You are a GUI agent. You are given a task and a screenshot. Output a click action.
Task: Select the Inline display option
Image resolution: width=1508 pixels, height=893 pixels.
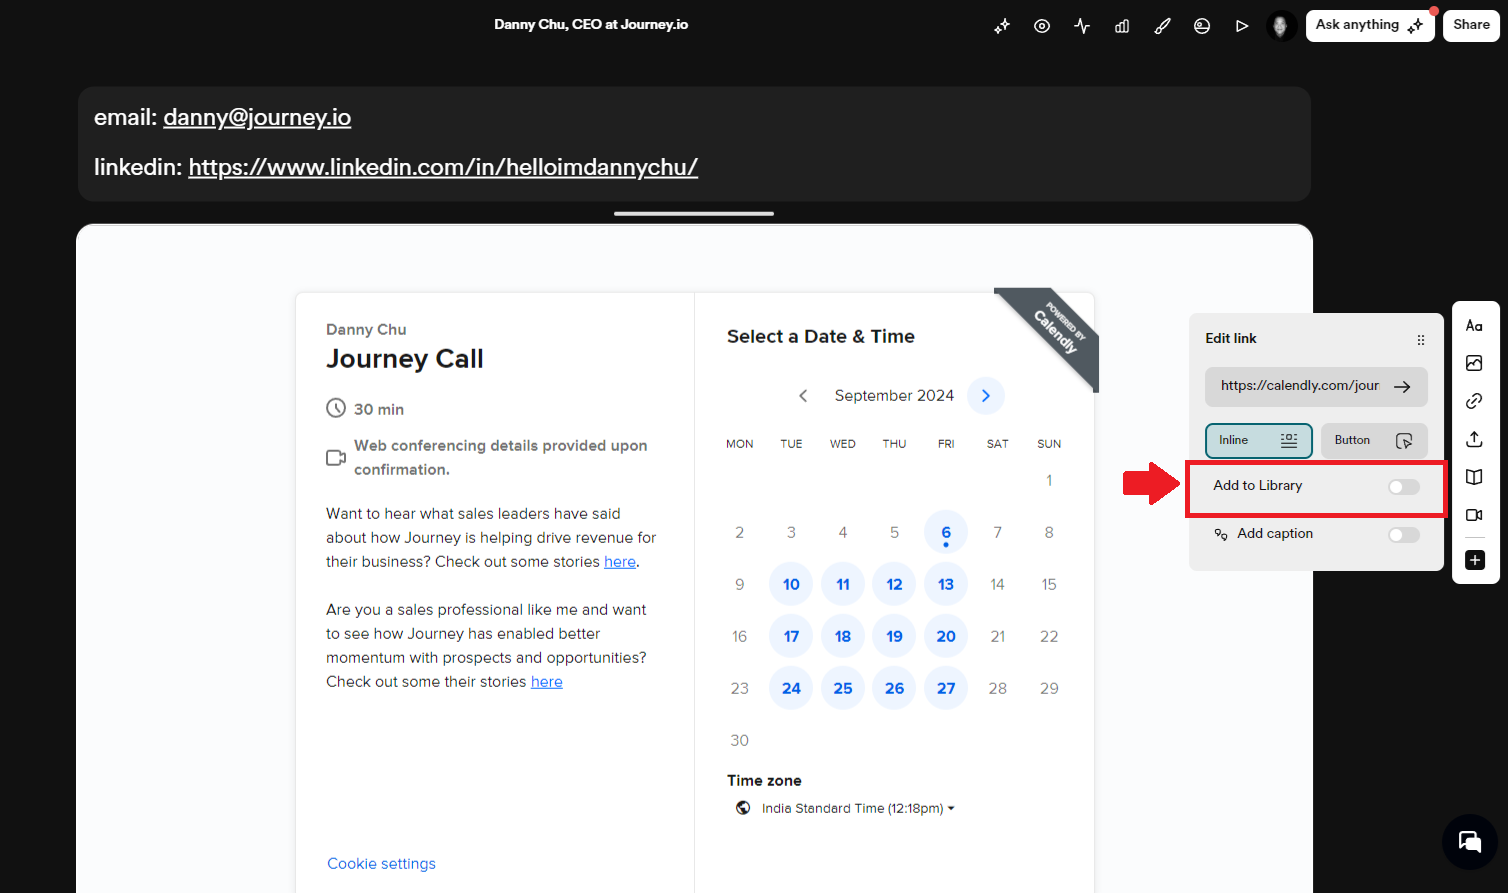(x=1259, y=441)
